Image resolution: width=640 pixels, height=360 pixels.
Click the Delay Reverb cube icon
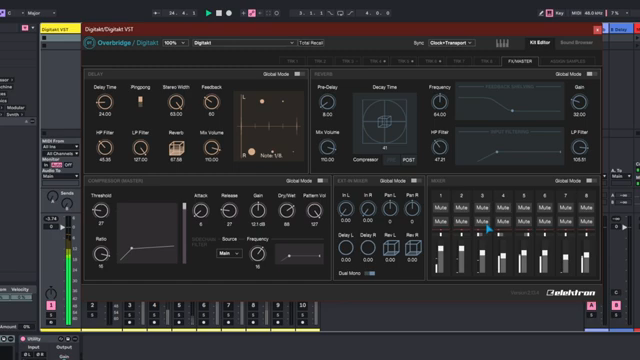[176, 148]
